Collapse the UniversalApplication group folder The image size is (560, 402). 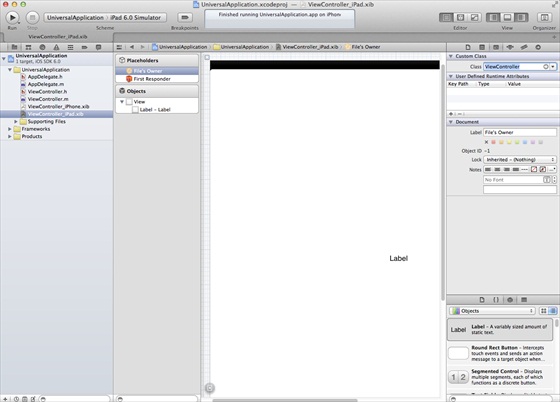(10, 70)
